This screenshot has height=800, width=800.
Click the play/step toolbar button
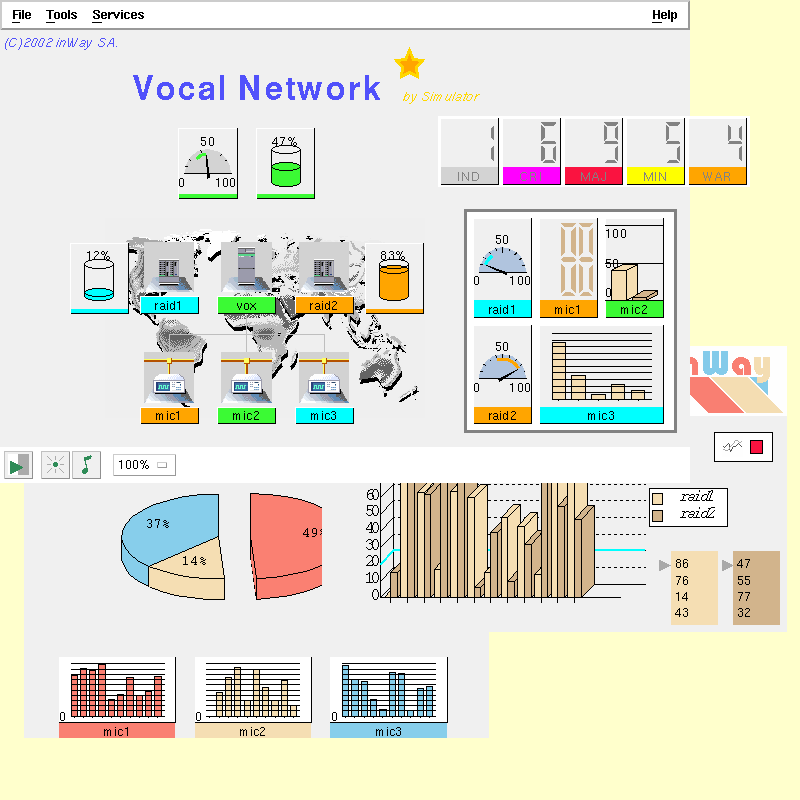[18, 465]
